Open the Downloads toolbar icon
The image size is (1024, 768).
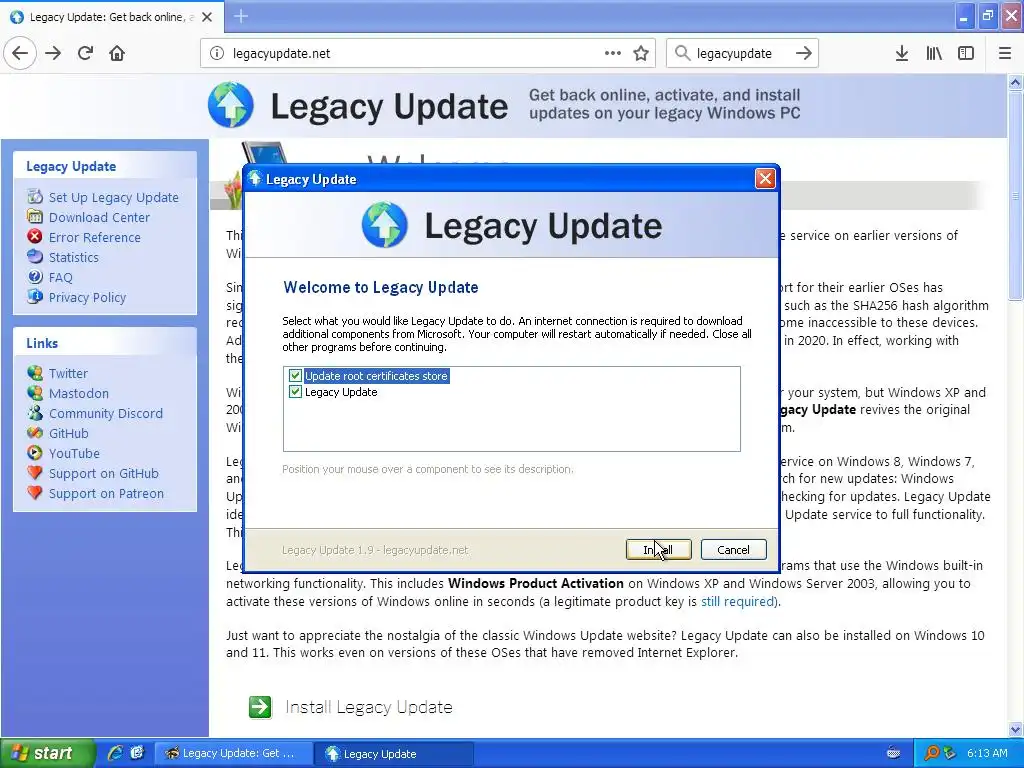tap(902, 53)
